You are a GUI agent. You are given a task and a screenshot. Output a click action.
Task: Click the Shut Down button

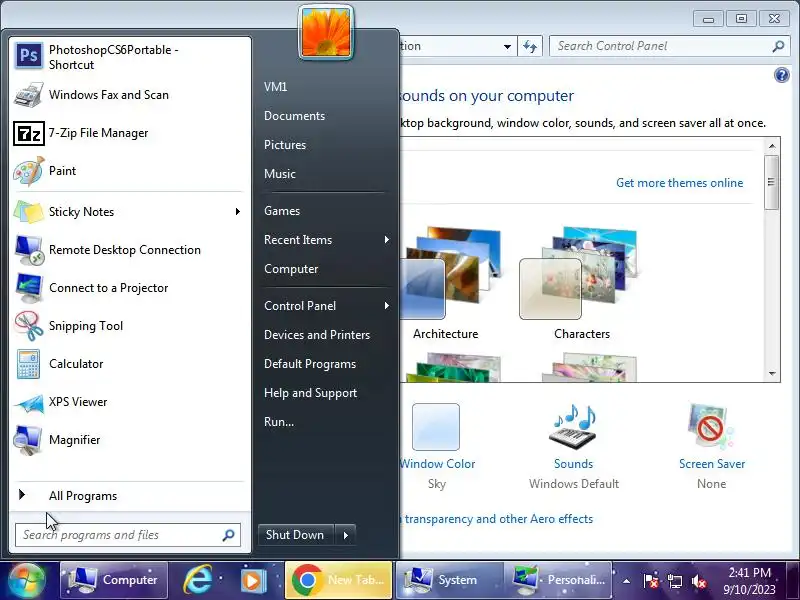click(296, 535)
